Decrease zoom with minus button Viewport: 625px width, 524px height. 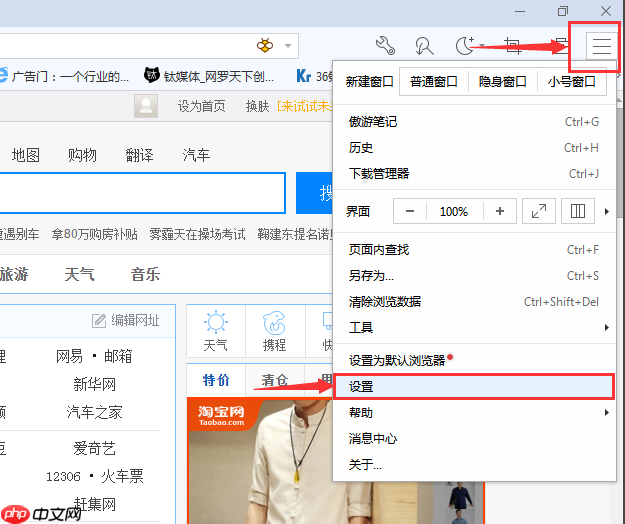(x=410, y=211)
